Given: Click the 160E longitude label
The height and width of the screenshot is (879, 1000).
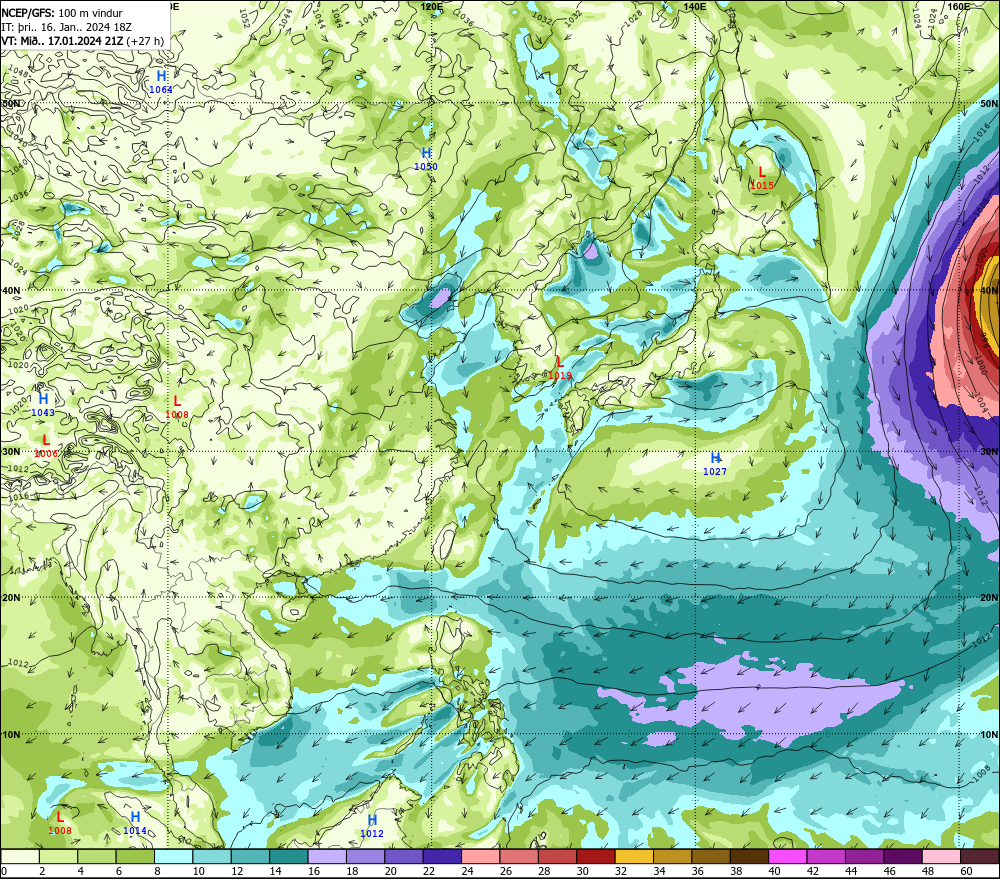Looking at the screenshot, I should tap(959, 6).
